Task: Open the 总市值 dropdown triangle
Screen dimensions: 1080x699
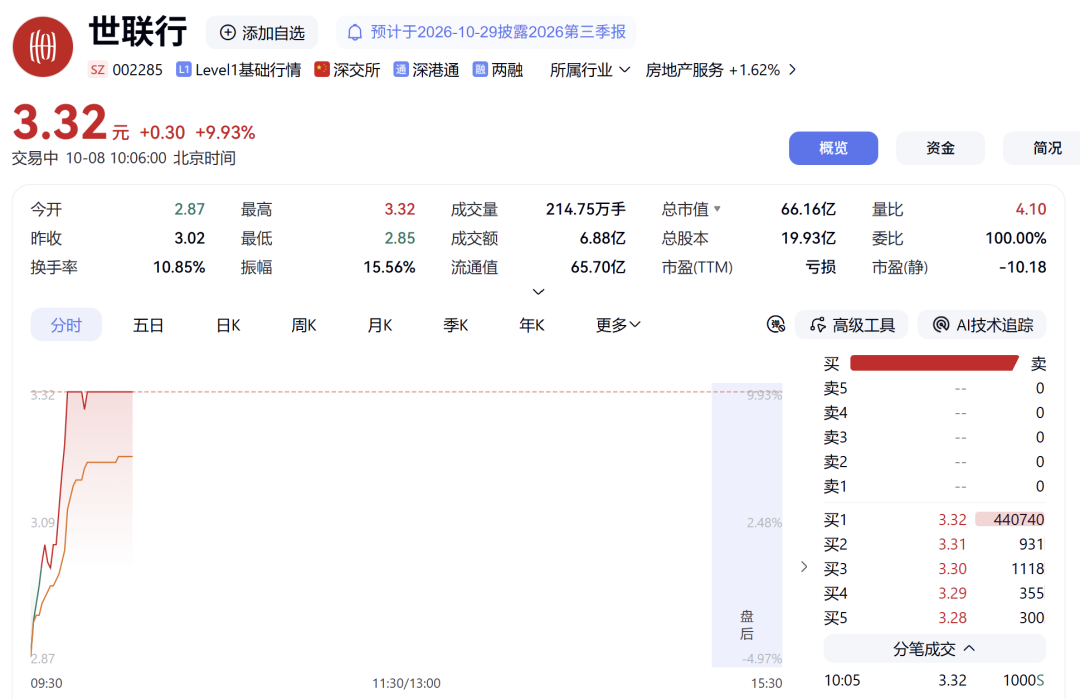Action: [x=718, y=208]
